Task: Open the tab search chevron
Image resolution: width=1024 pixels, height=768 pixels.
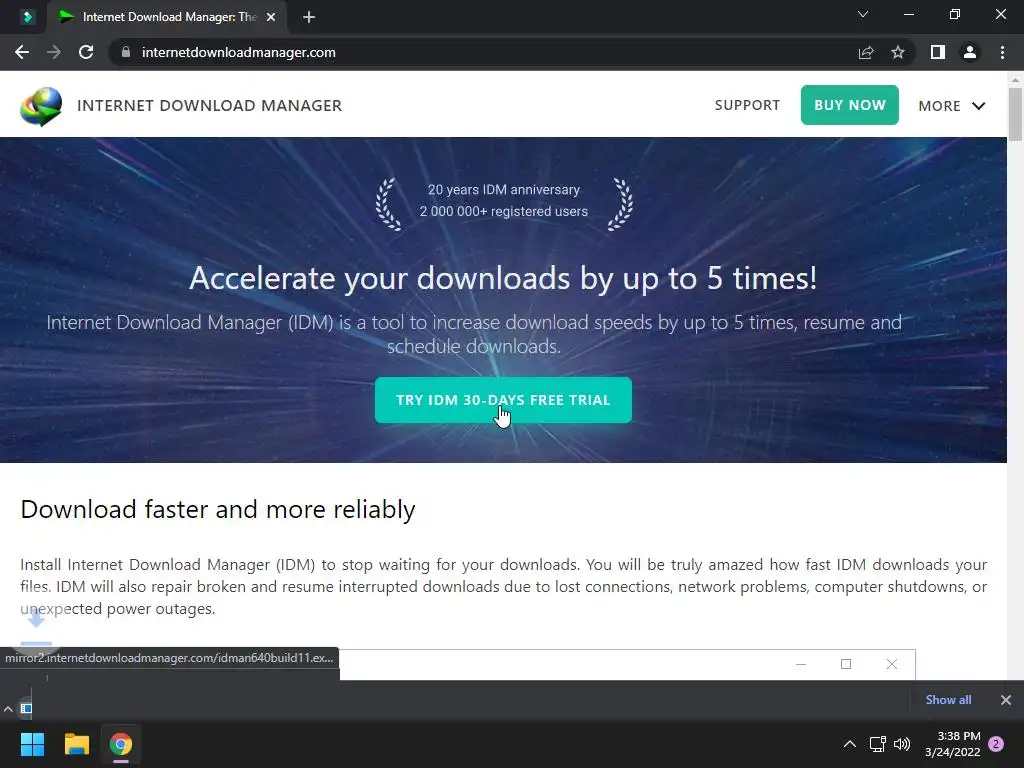Action: point(863,14)
